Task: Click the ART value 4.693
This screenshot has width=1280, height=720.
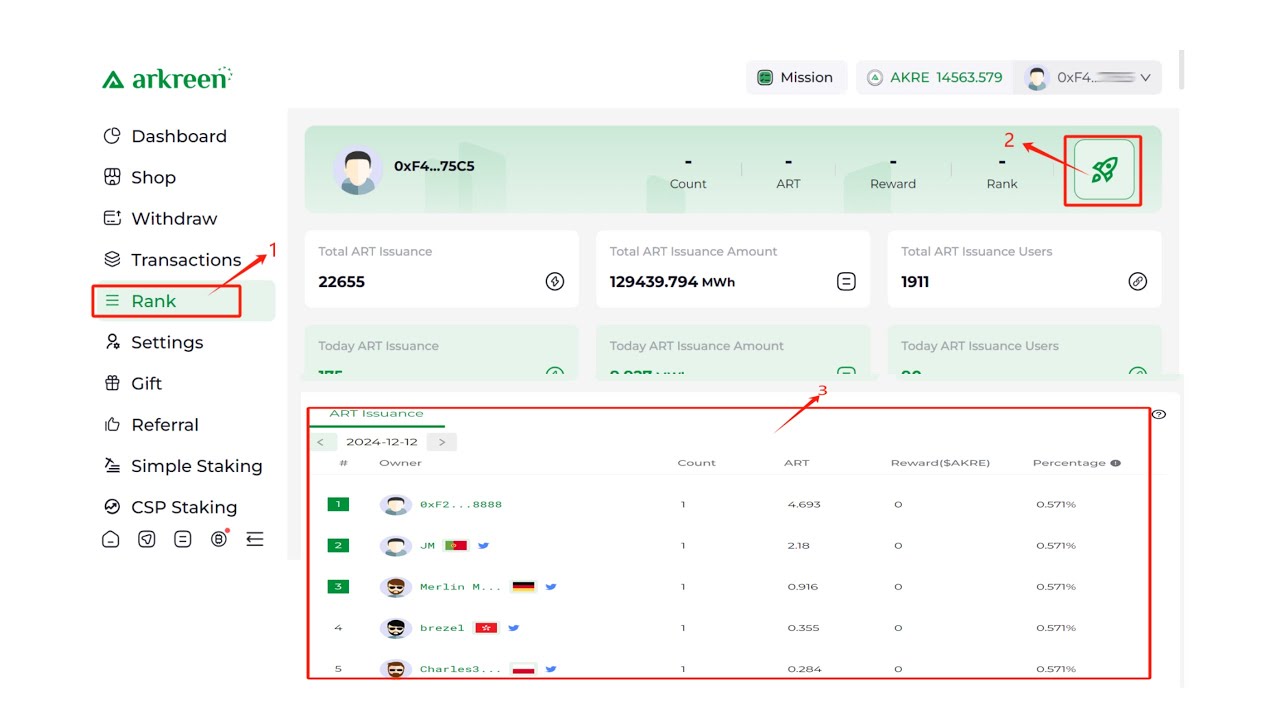Action: pos(804,505)
